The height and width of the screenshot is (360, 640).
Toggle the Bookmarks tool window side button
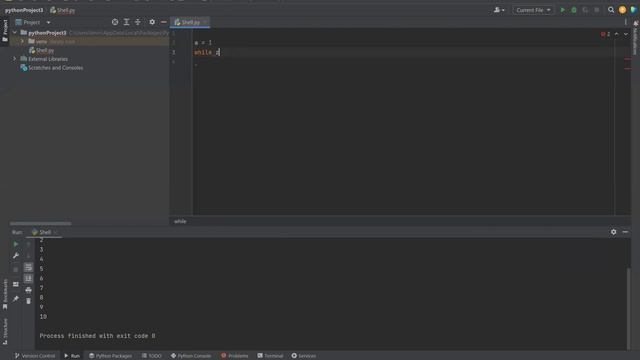5,294
